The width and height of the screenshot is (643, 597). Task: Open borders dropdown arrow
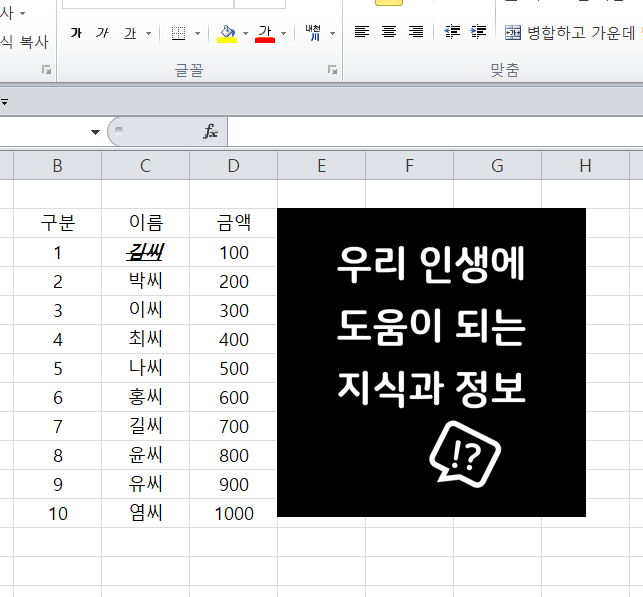tap(197, 33)
